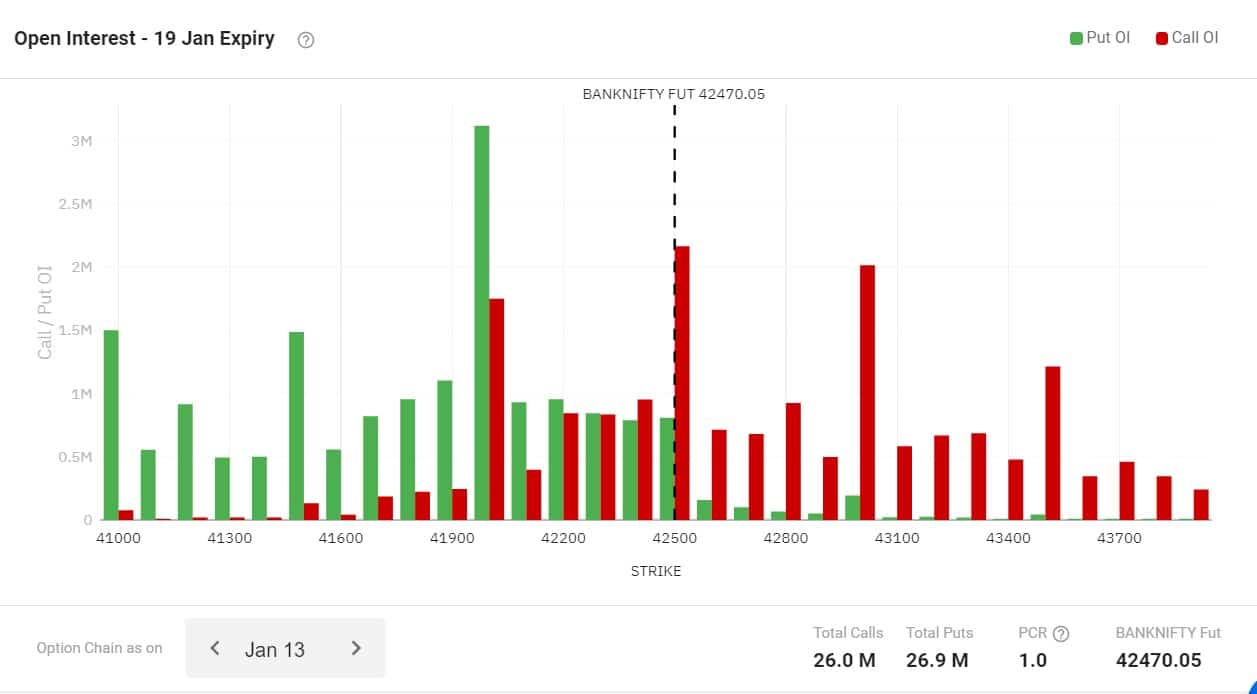Click the PCR help question mark icon
The image size is (1257, 694).
[1061, 633]
